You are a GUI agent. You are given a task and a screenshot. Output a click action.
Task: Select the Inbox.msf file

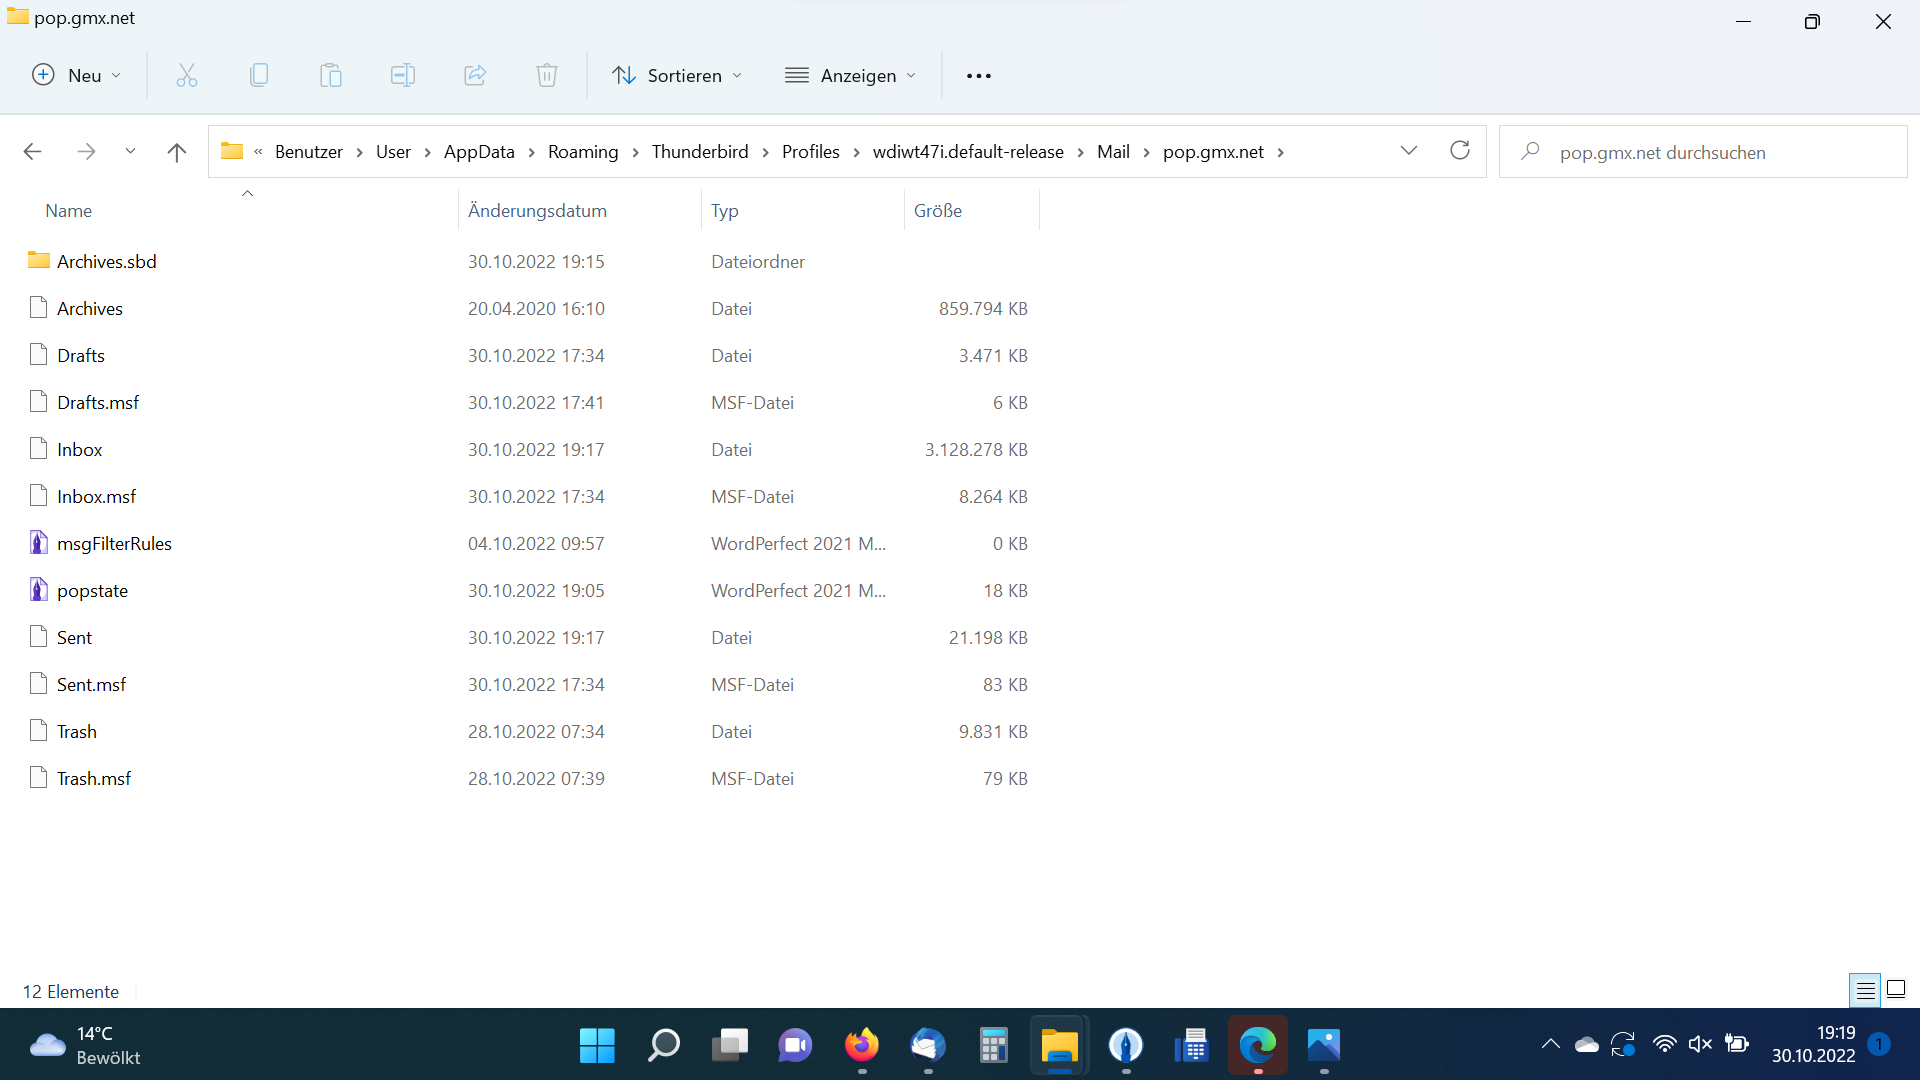click(96, 496)
